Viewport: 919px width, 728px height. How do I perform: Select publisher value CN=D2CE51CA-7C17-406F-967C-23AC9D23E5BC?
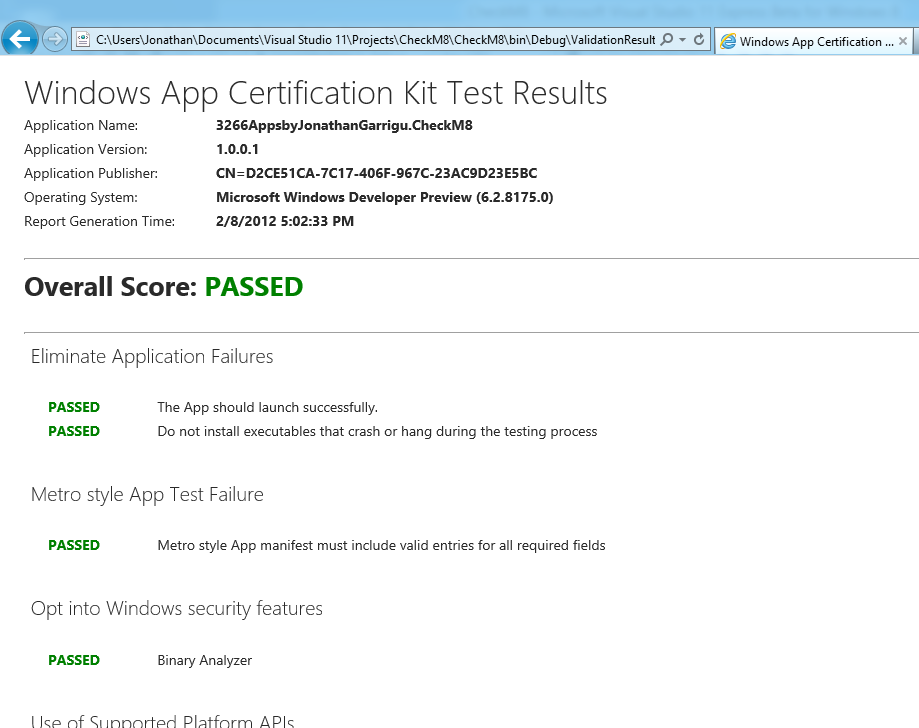point(376,174)
